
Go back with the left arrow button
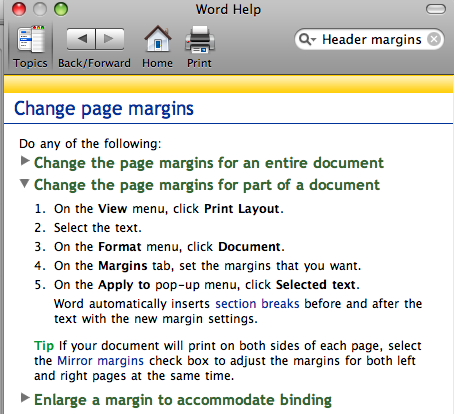pos(81,39)
